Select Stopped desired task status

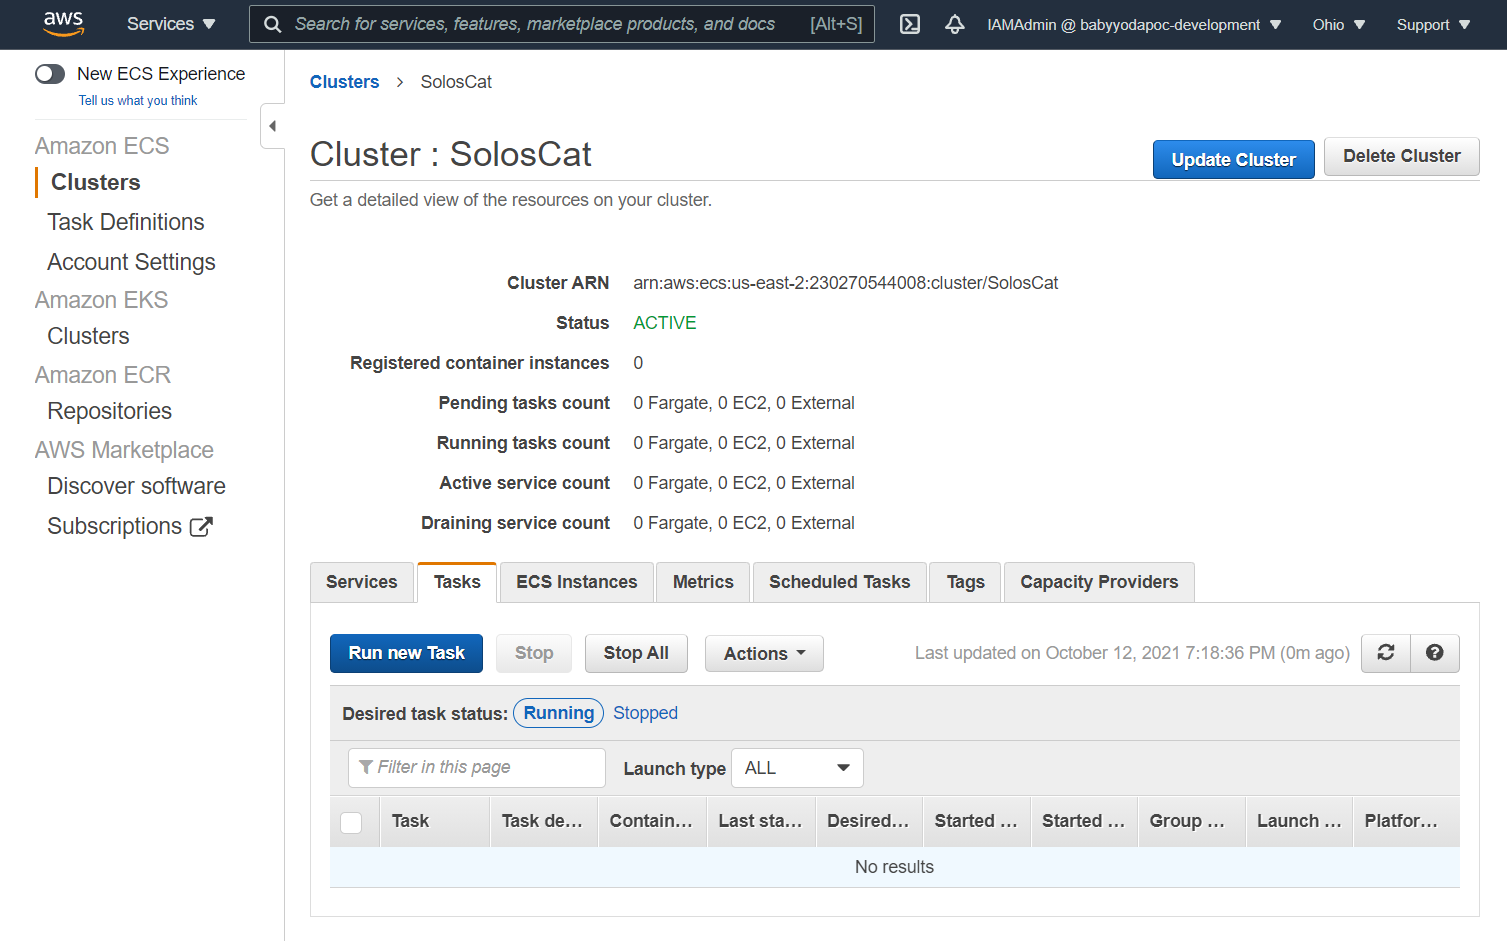(645, 713)
